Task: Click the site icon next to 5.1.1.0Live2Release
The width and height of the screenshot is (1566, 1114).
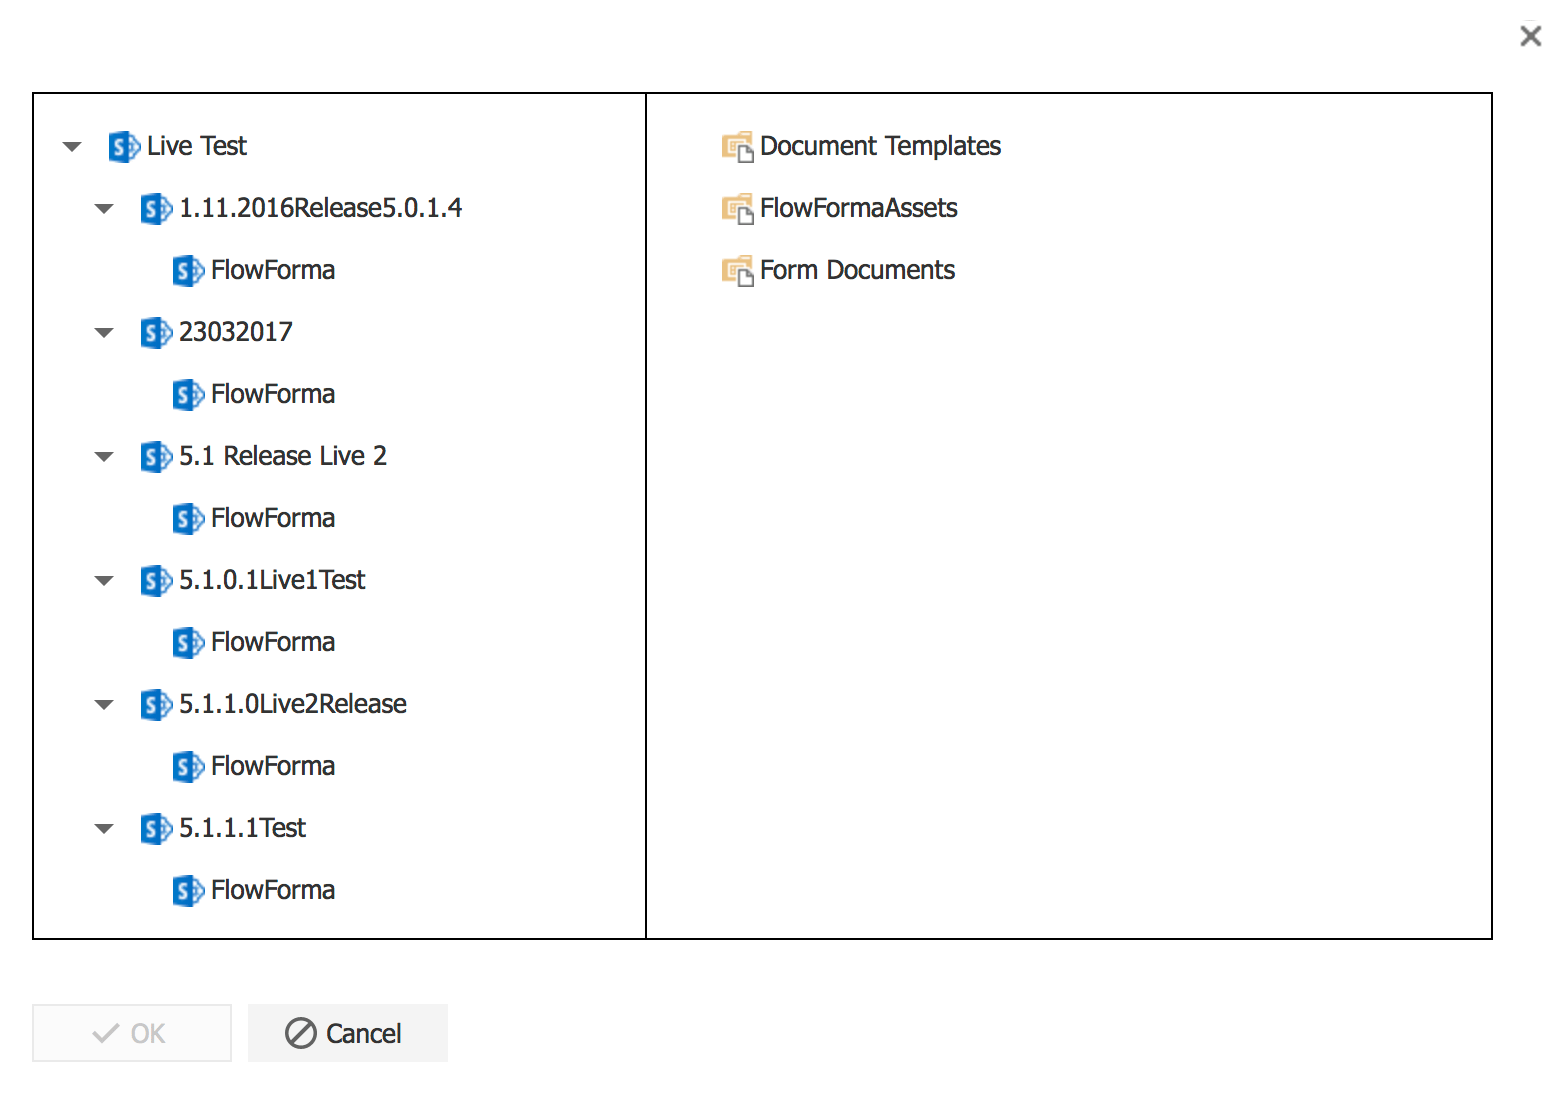Action: click(x=156, y=705)
